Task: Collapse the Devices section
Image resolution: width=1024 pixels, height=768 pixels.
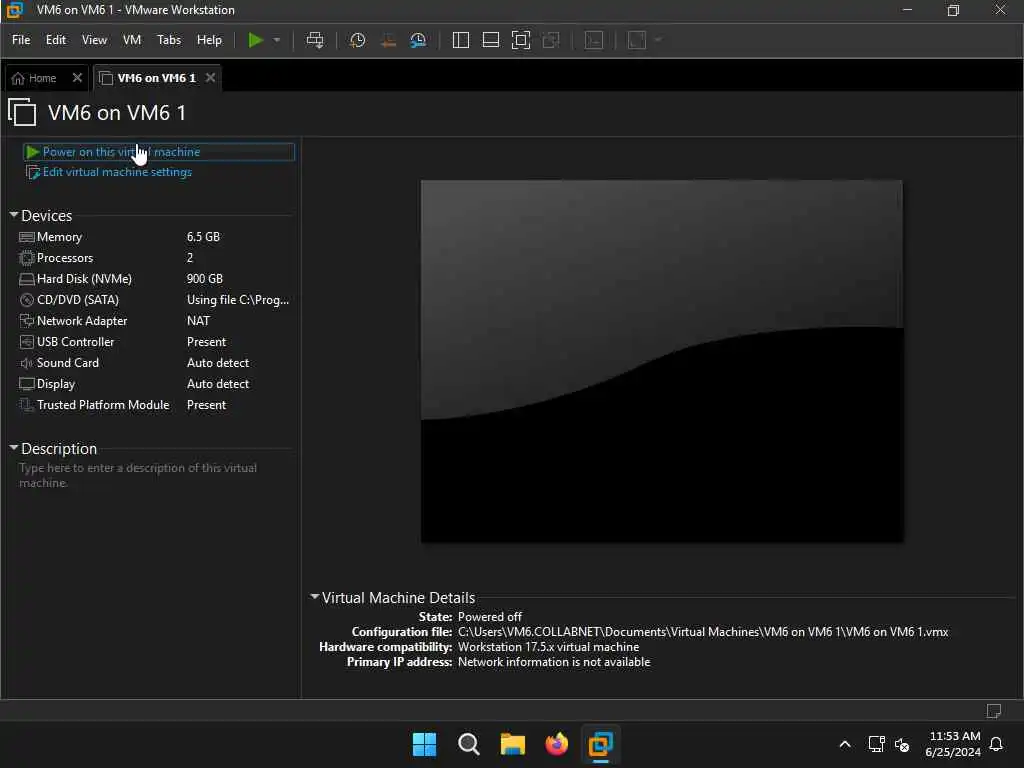Action: click(14, 215)
